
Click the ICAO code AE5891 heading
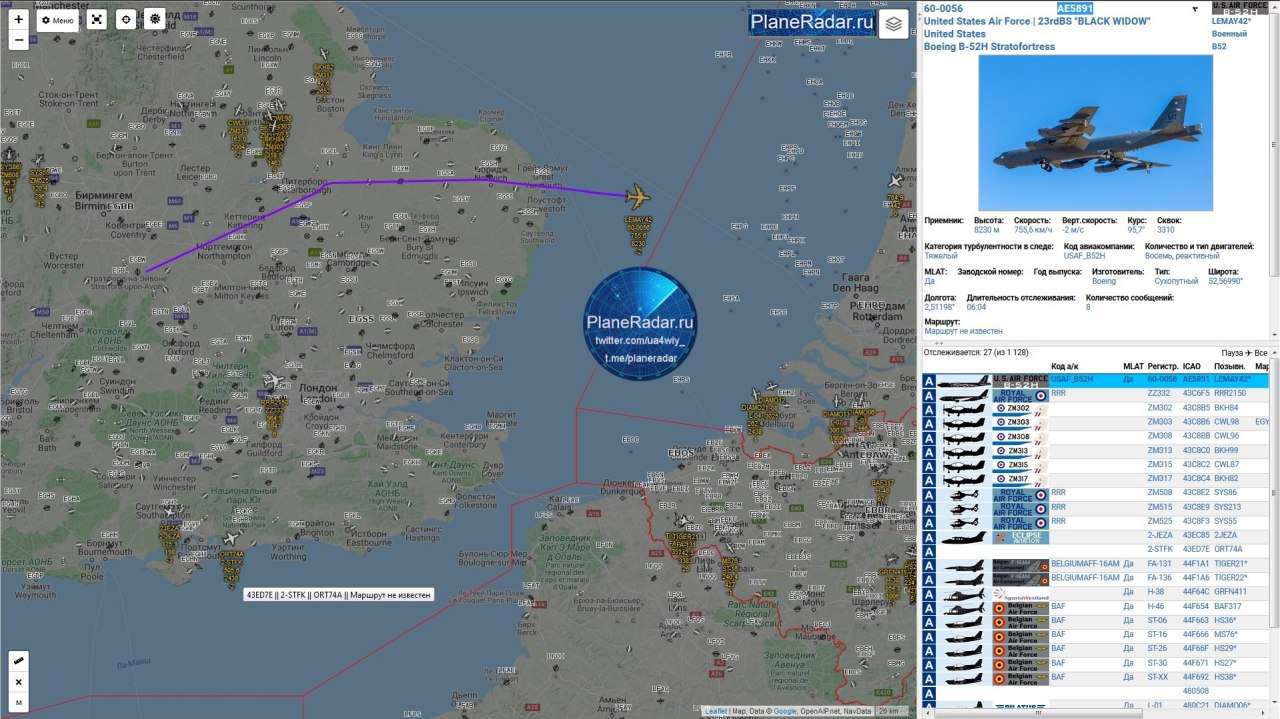click(1077, 8)
